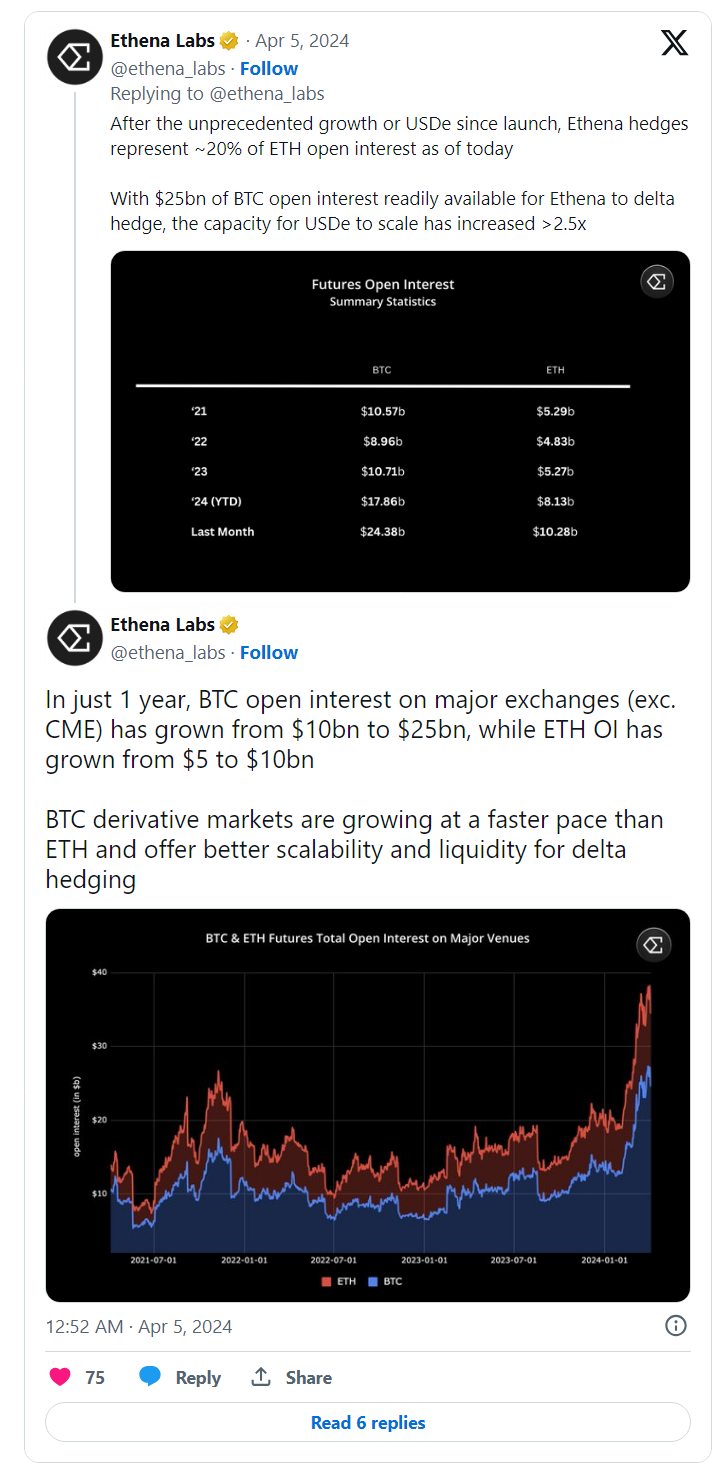Click the X logo in the top corner
This screenshot has width=720, height=1475.
pyautogui.click(x=675, y=43)
